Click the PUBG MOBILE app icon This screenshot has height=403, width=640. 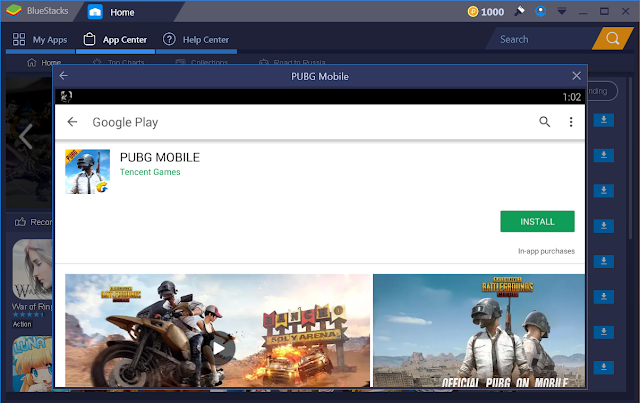pyautogui.click(x=87, y=171)
